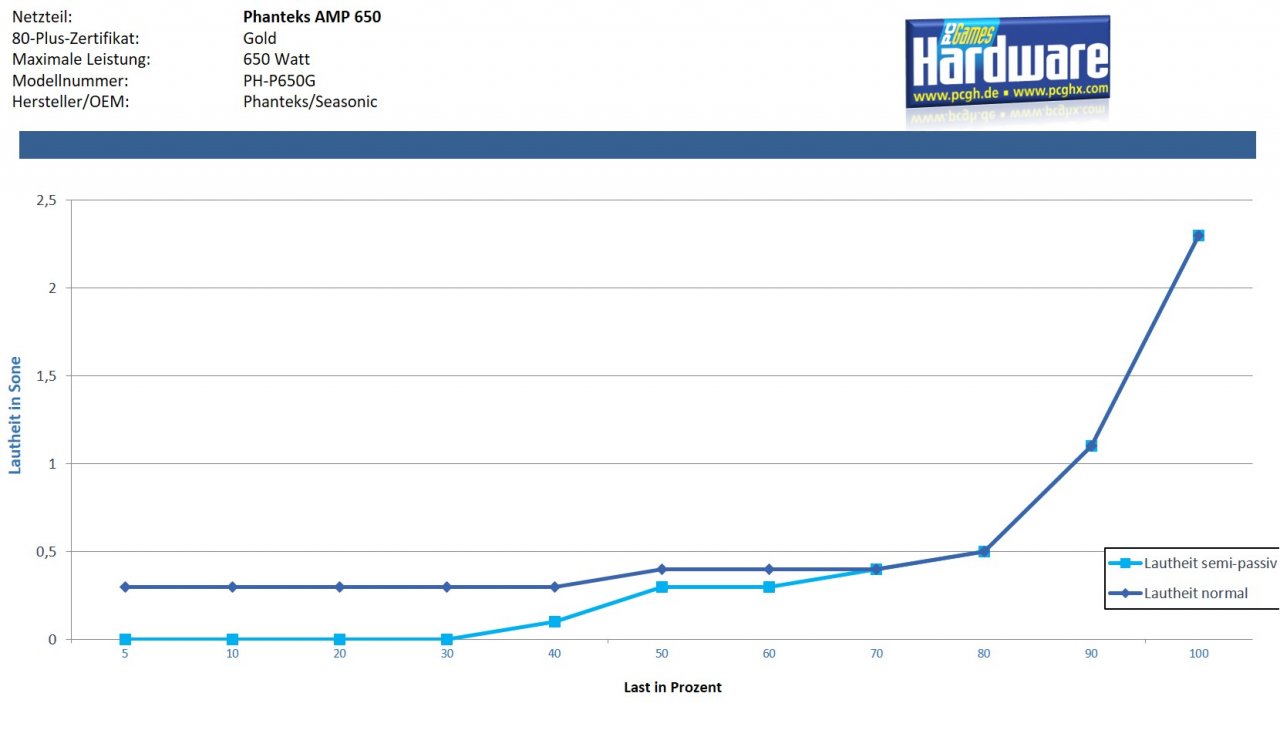Select the overlapping data point at 70% load
The image size is (1280, 730).
pos(877,569)
